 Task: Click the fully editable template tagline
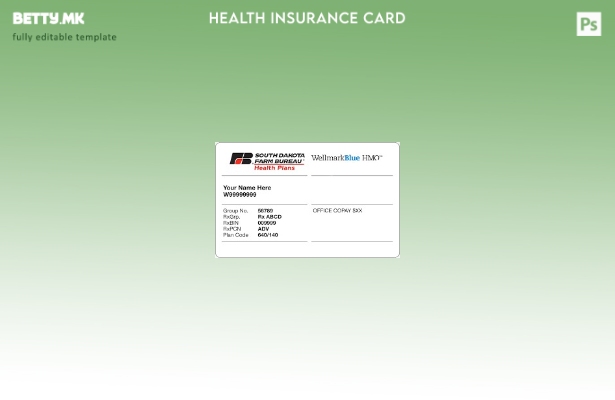64,37
